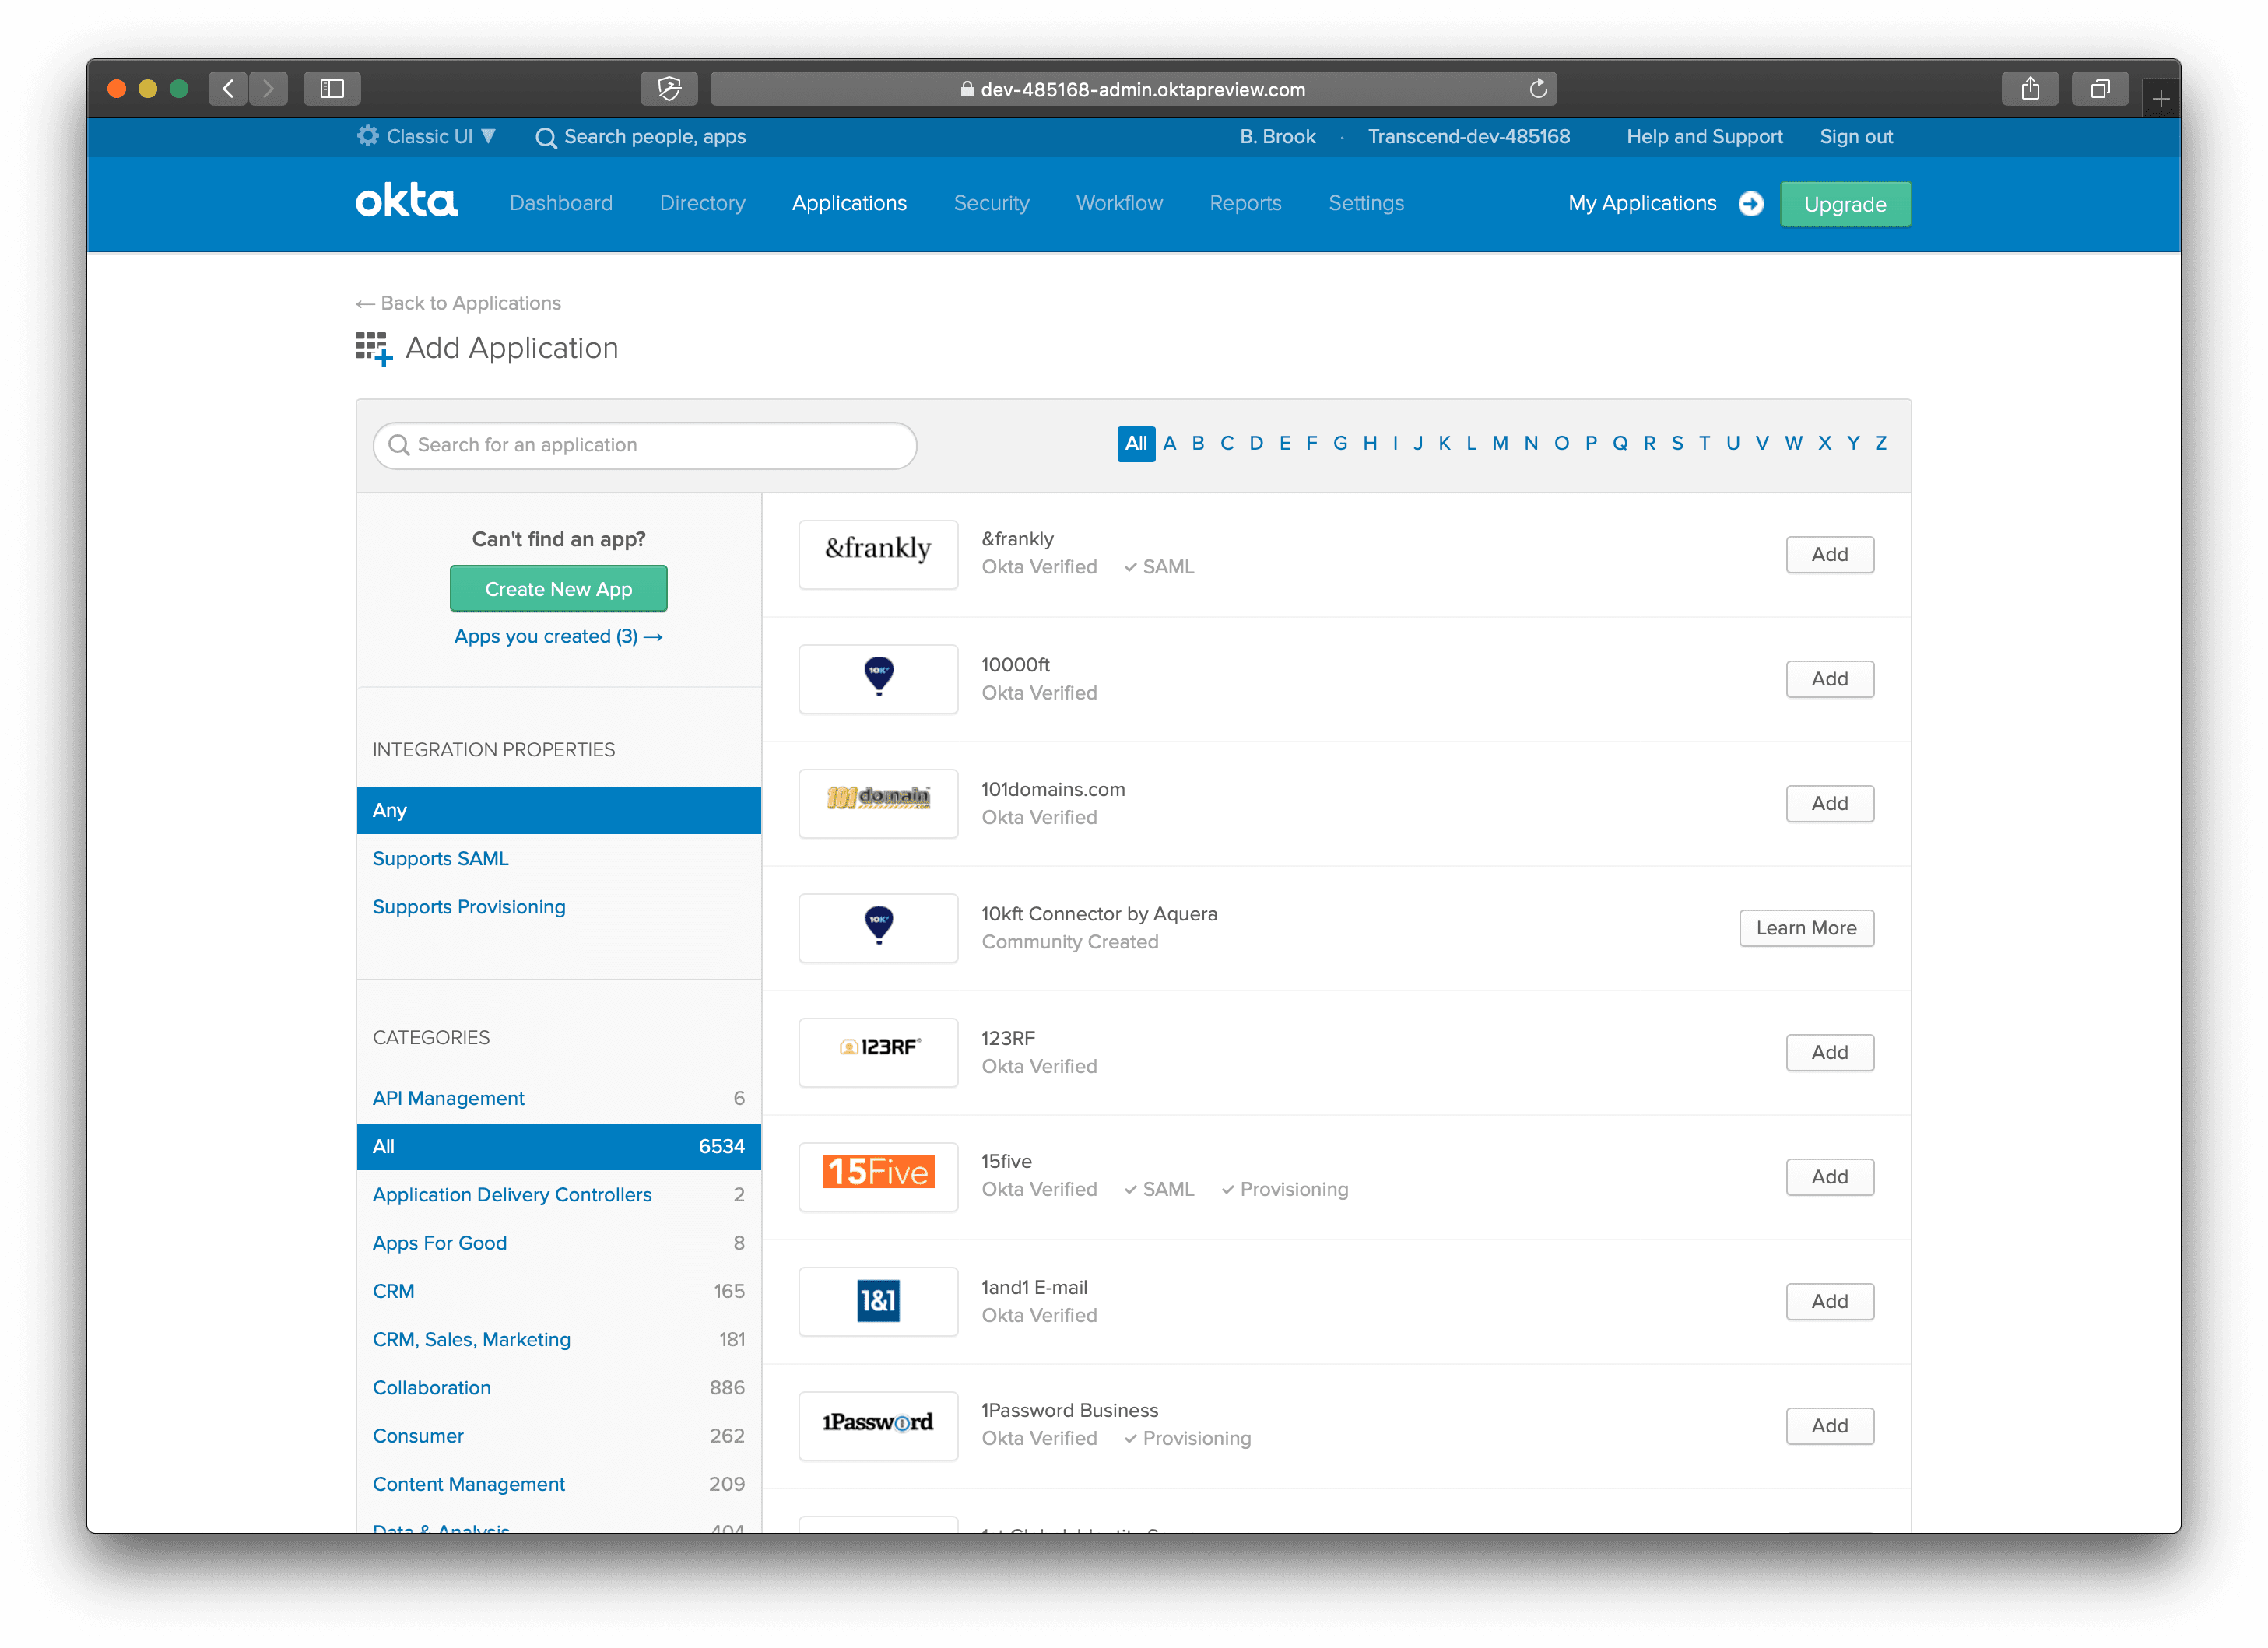Show all tabs with the tab overview icon
This screenshot has height=1648, width=2268.
click(x=2100, y=89)
